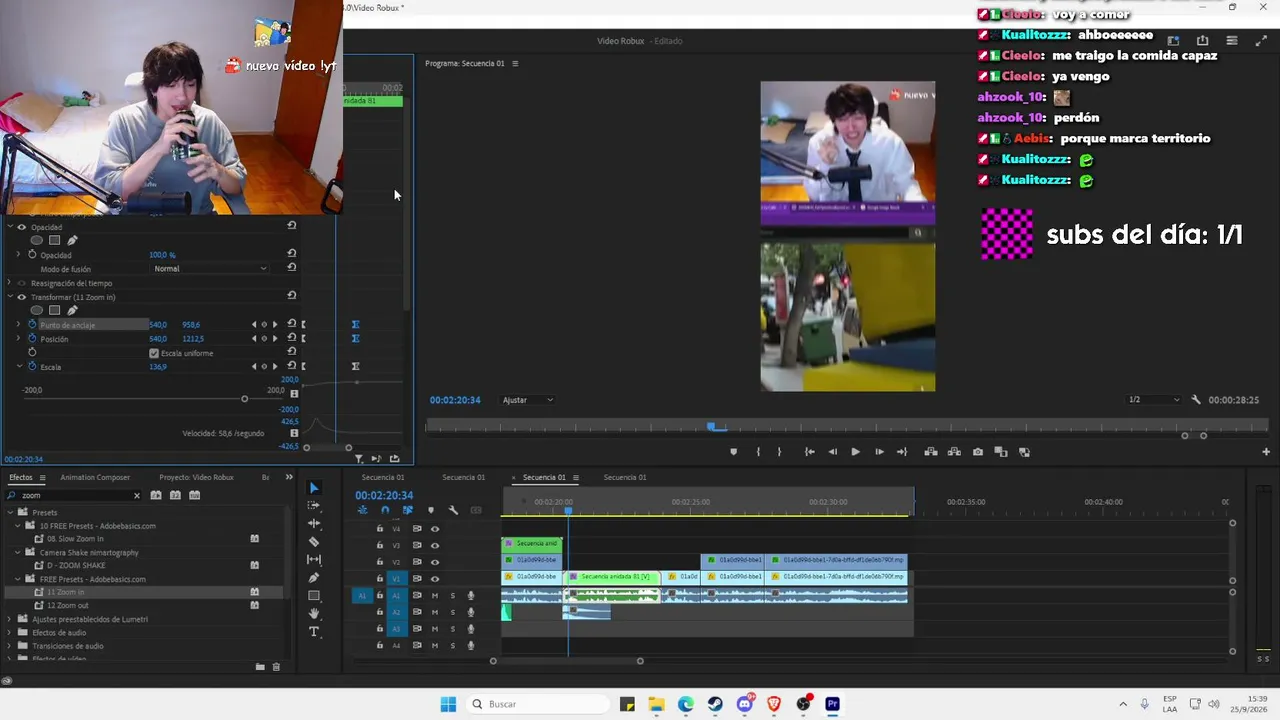Select the Type tool in the tools panel
This screenshot has height=720, width=1280.
click(x=314, y=632)
